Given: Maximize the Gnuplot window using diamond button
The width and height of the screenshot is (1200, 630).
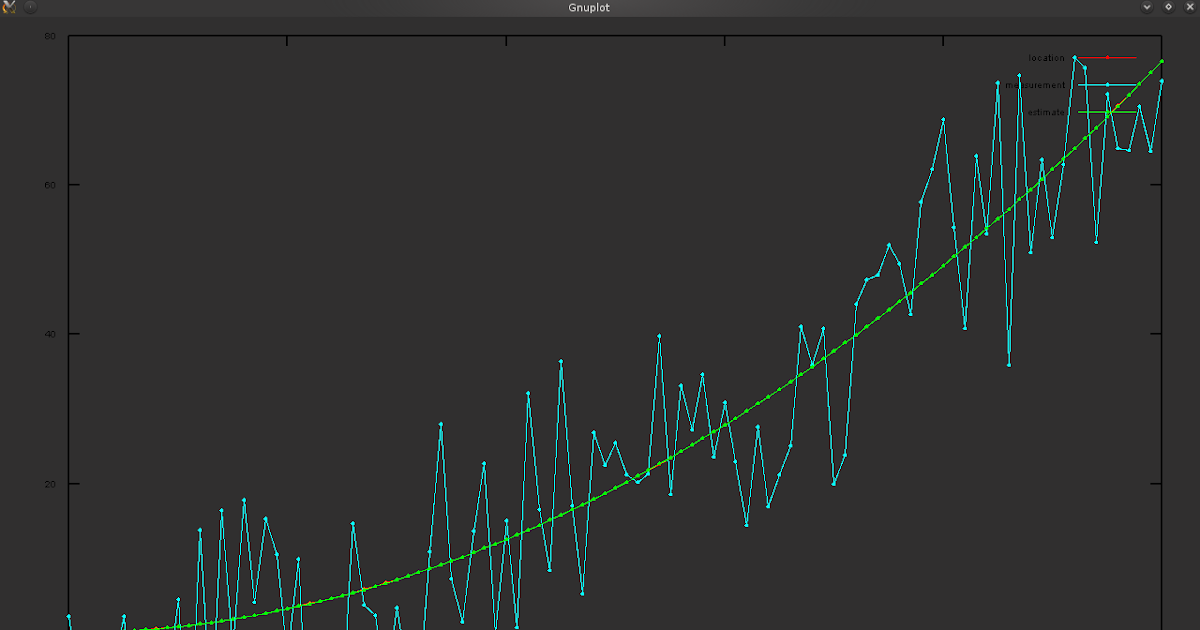Looking at the screenshot, I should click(x=1168, y=7).
